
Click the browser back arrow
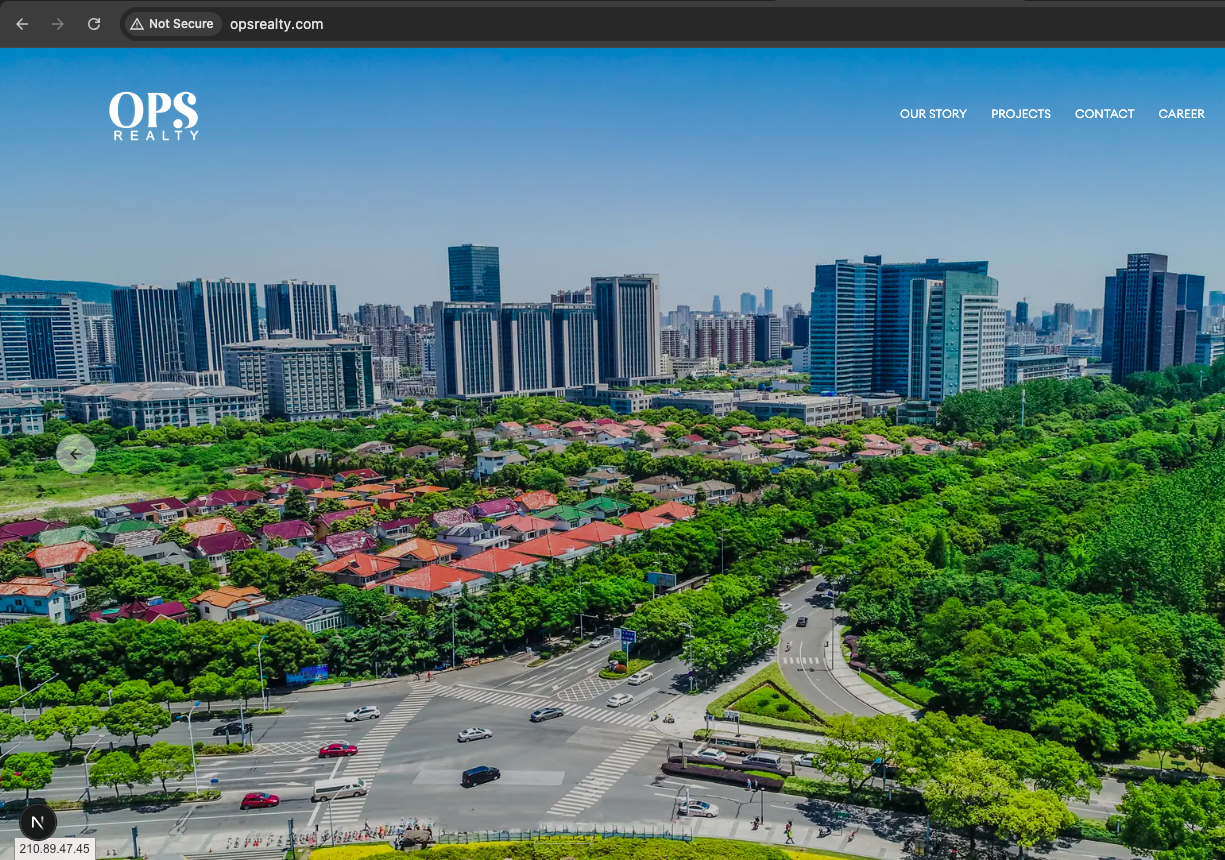point(22,24)
